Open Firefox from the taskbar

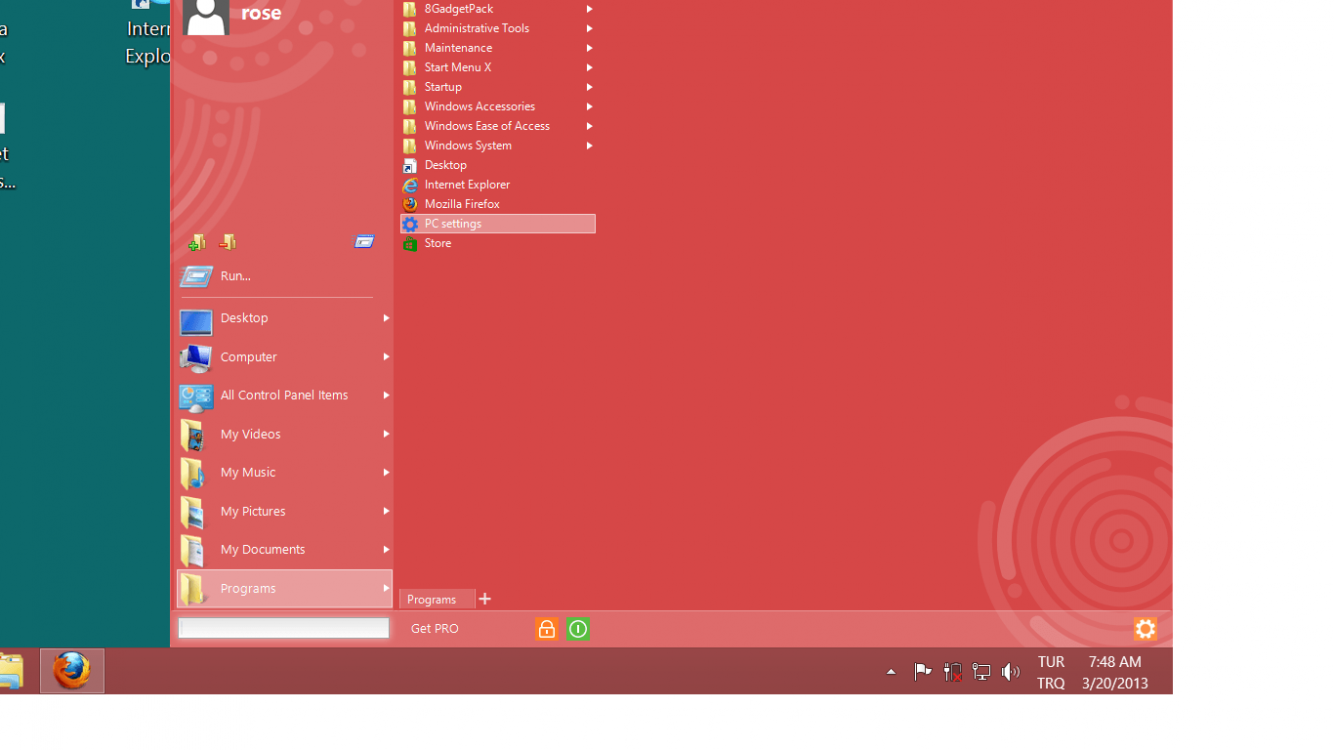click(72, 671)
